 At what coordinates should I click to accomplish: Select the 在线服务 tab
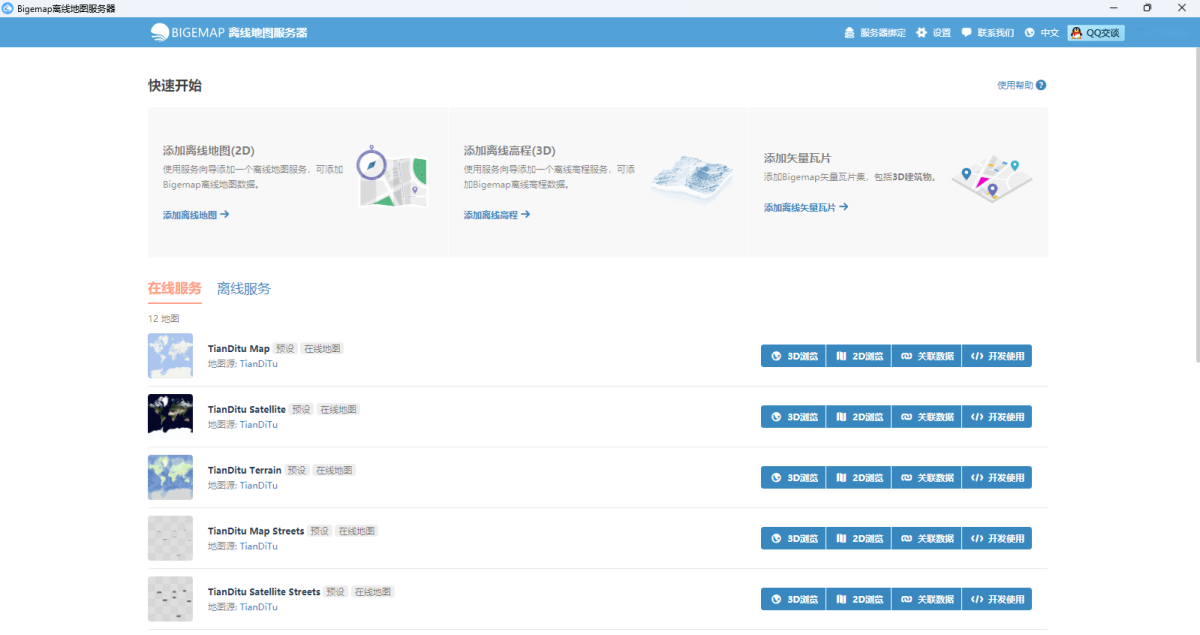coord(175,289)
